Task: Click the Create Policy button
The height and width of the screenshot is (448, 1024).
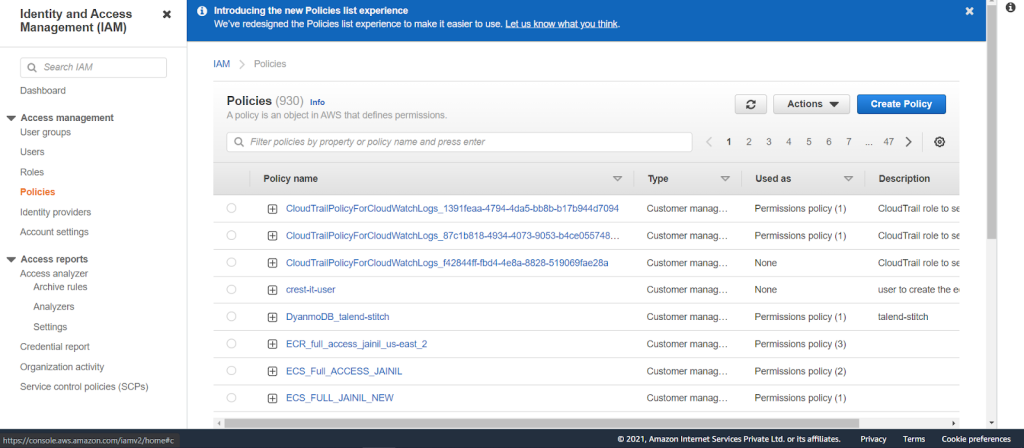Action: tap(901, 104)
